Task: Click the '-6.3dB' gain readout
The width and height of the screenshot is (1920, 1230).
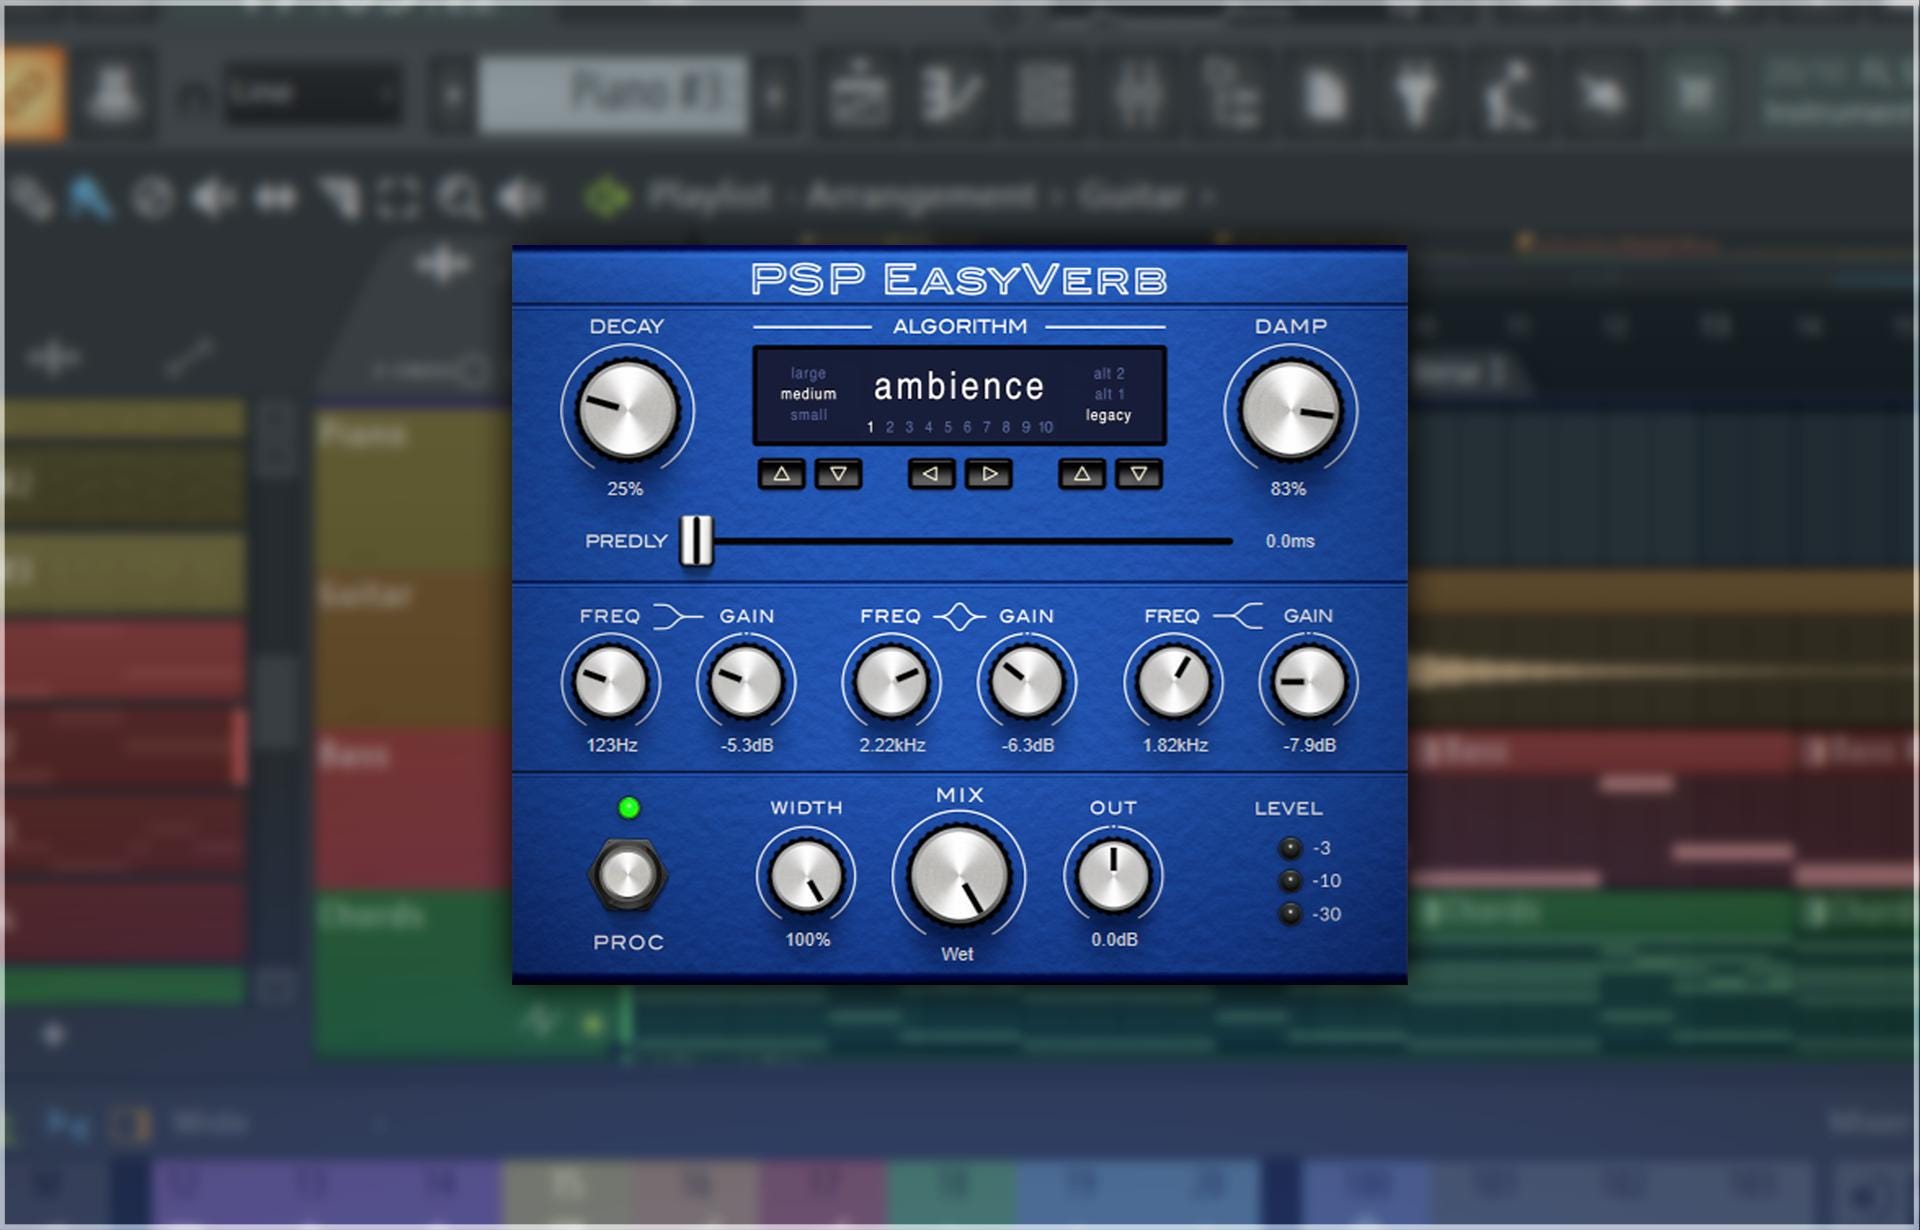Action: point(1028,745)
